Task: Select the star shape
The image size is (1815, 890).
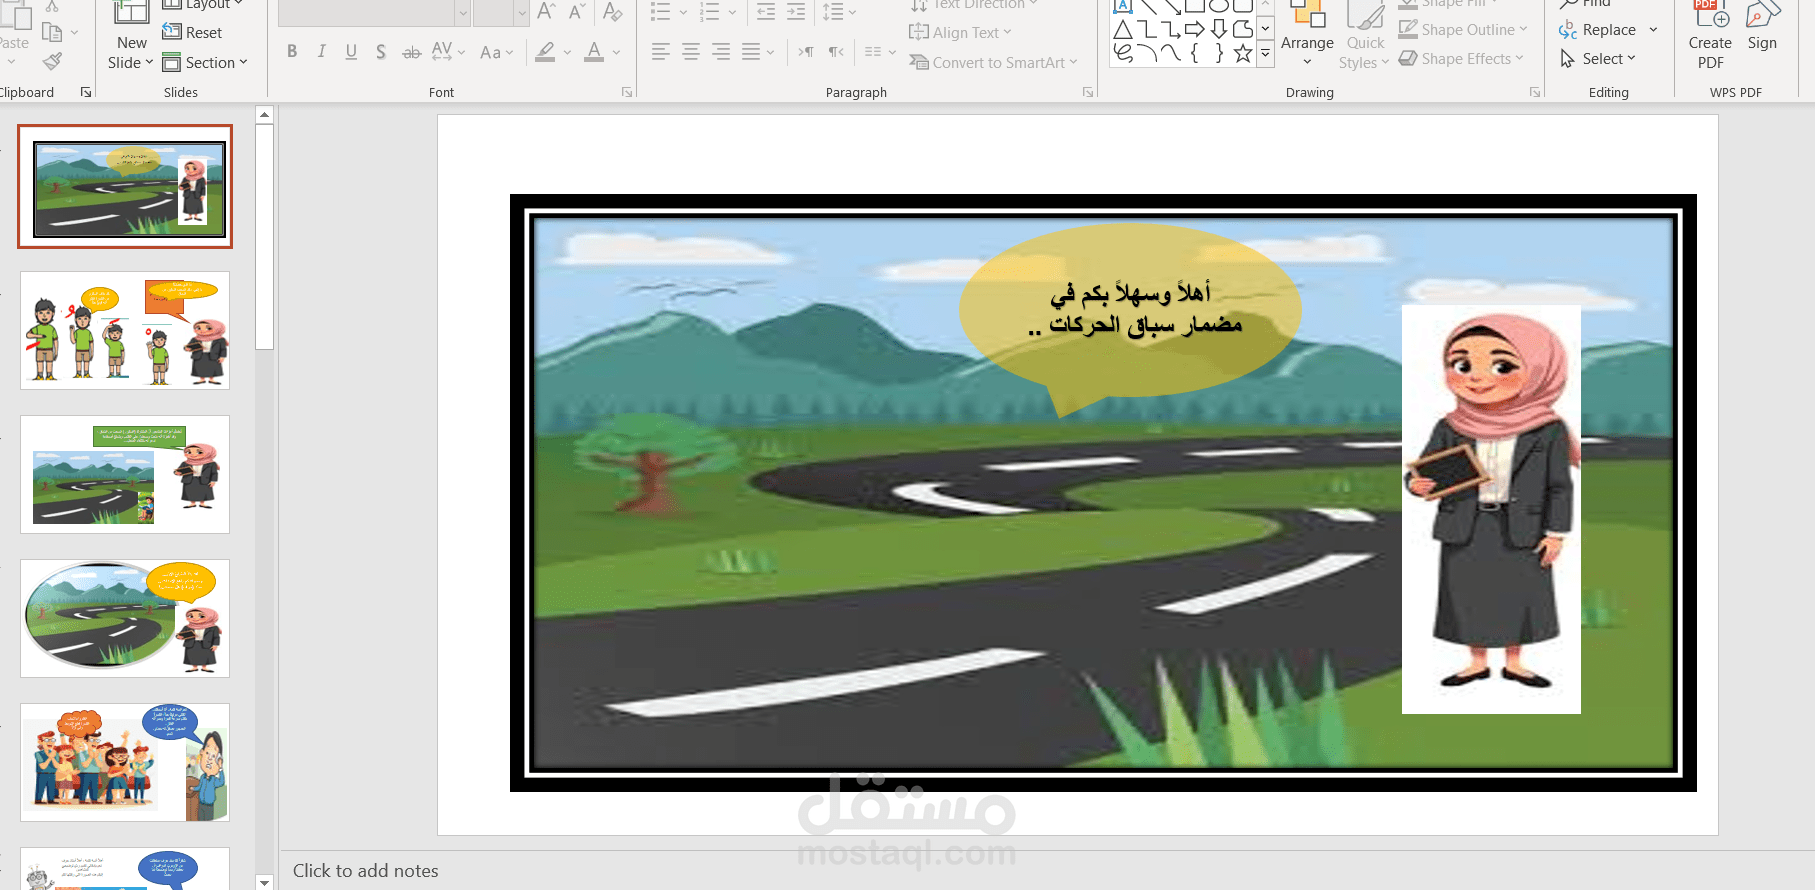Action: [x=1243, y=54]
